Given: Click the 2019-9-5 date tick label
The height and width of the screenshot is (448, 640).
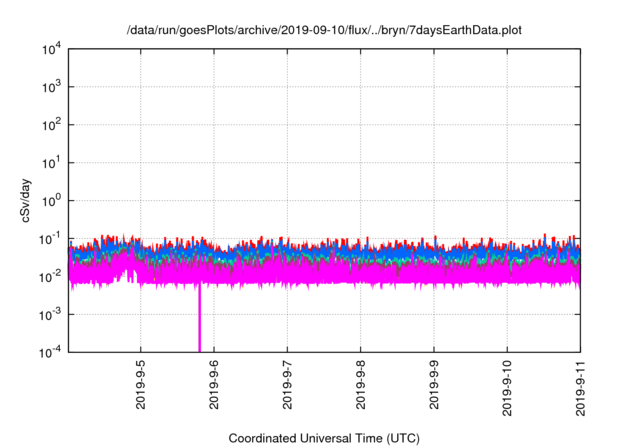Looking at the screenshot, I should click(x=140, y=384).
